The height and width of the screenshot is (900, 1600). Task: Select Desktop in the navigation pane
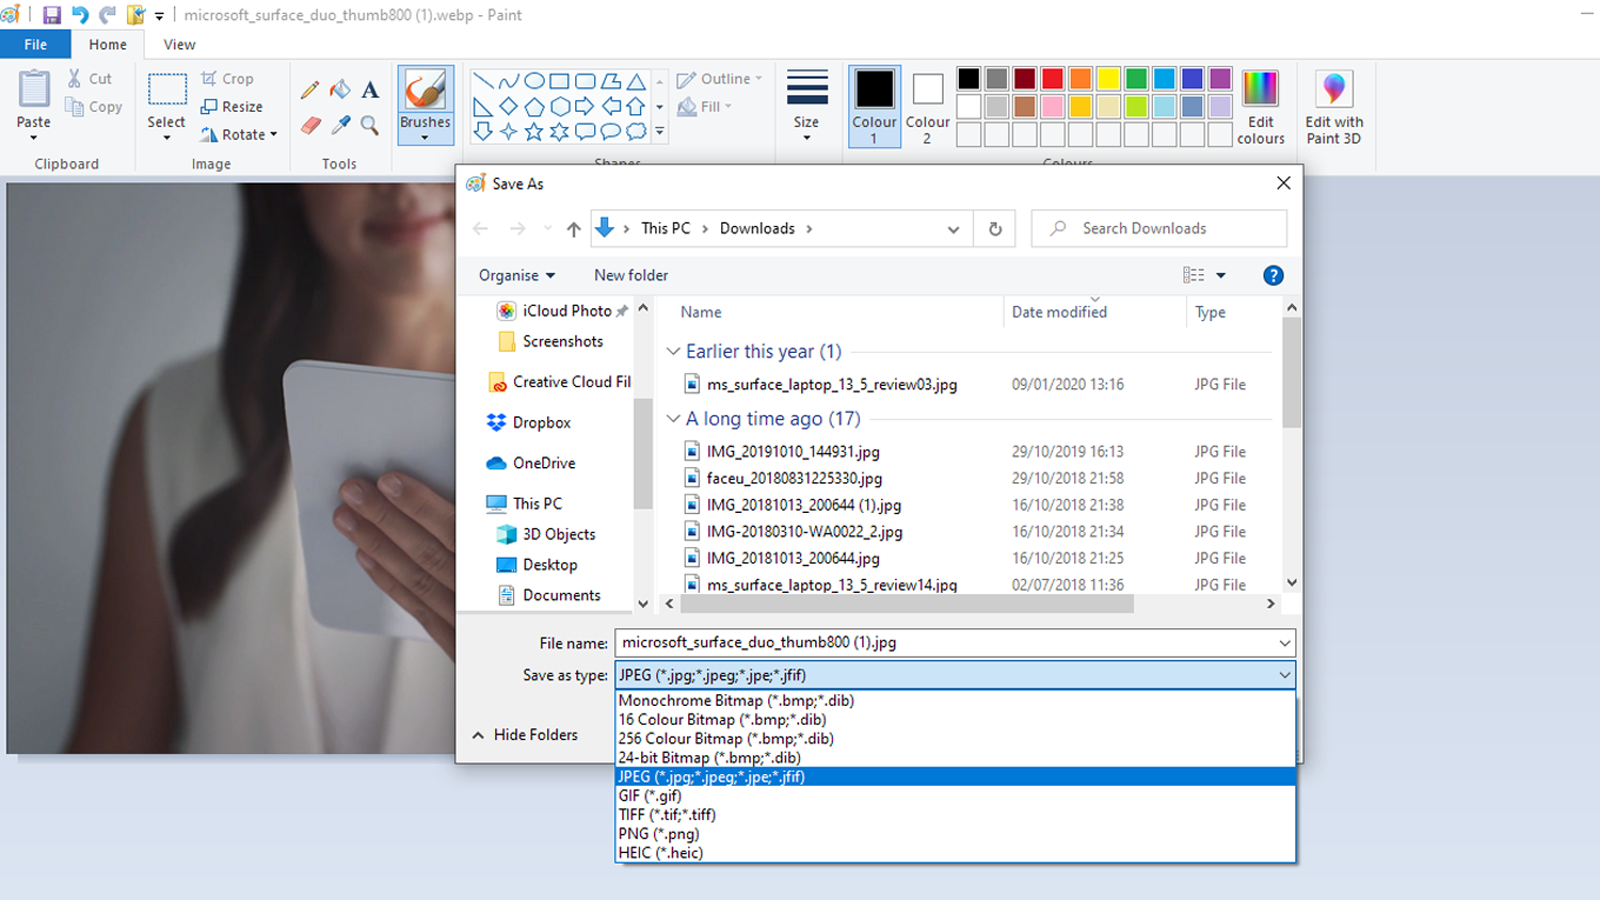(537, 565)
